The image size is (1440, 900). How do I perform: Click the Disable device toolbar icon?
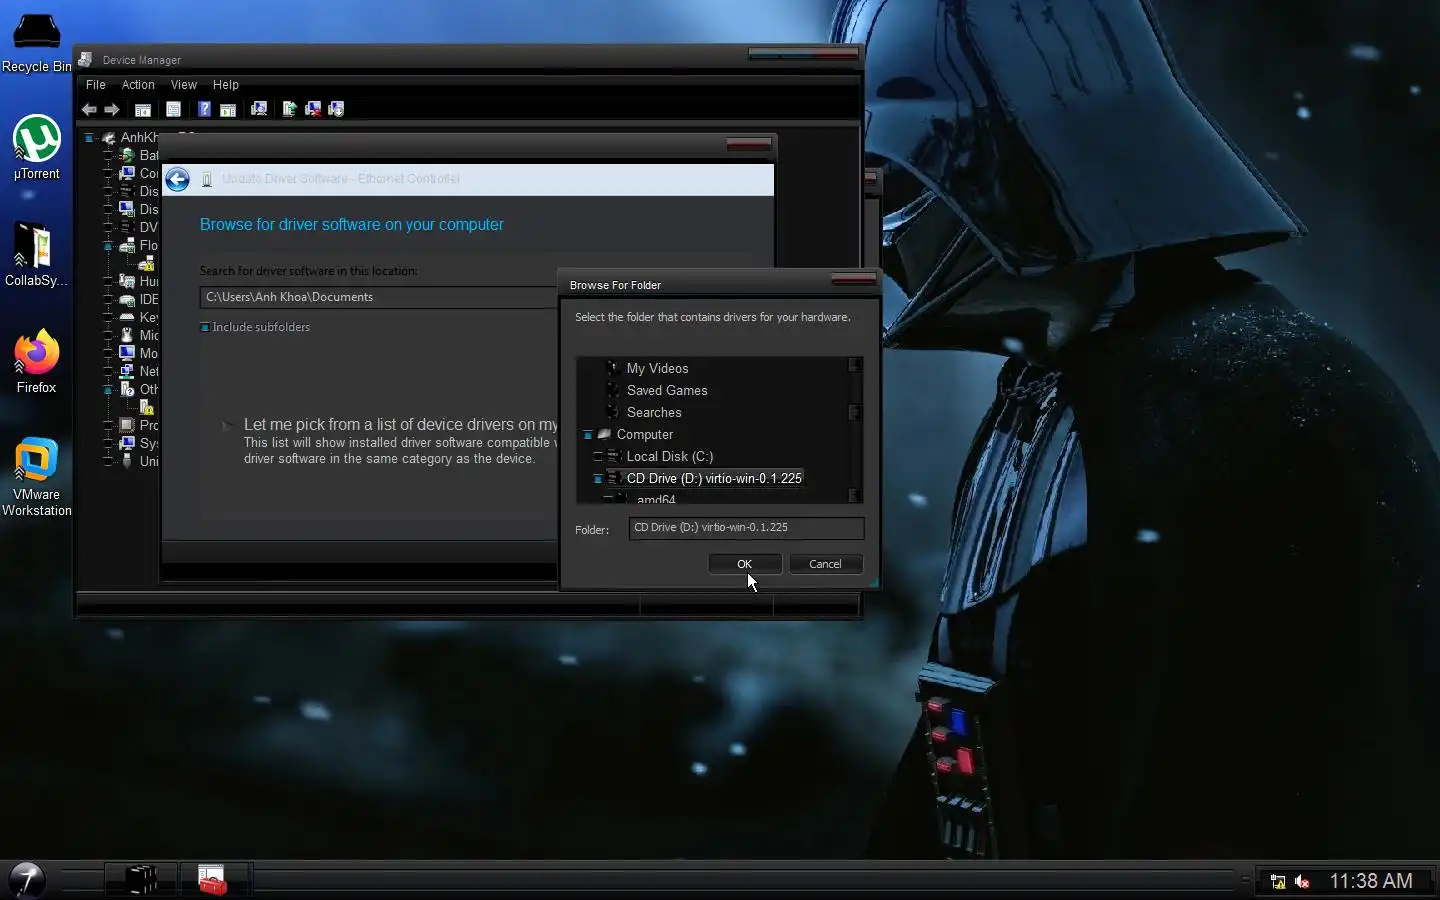pyautogui.click(x=336, y=109)
